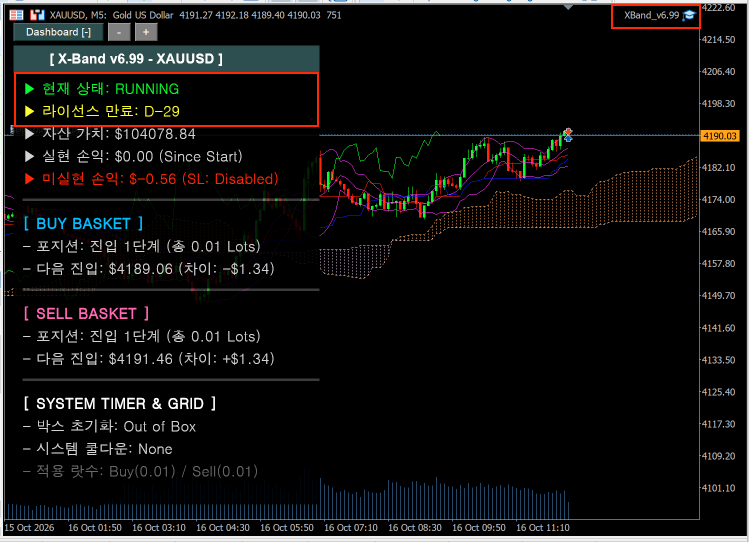Click the XAUUSD, M5 chart title text
This screenshot has width=749, height=542.
78,15
